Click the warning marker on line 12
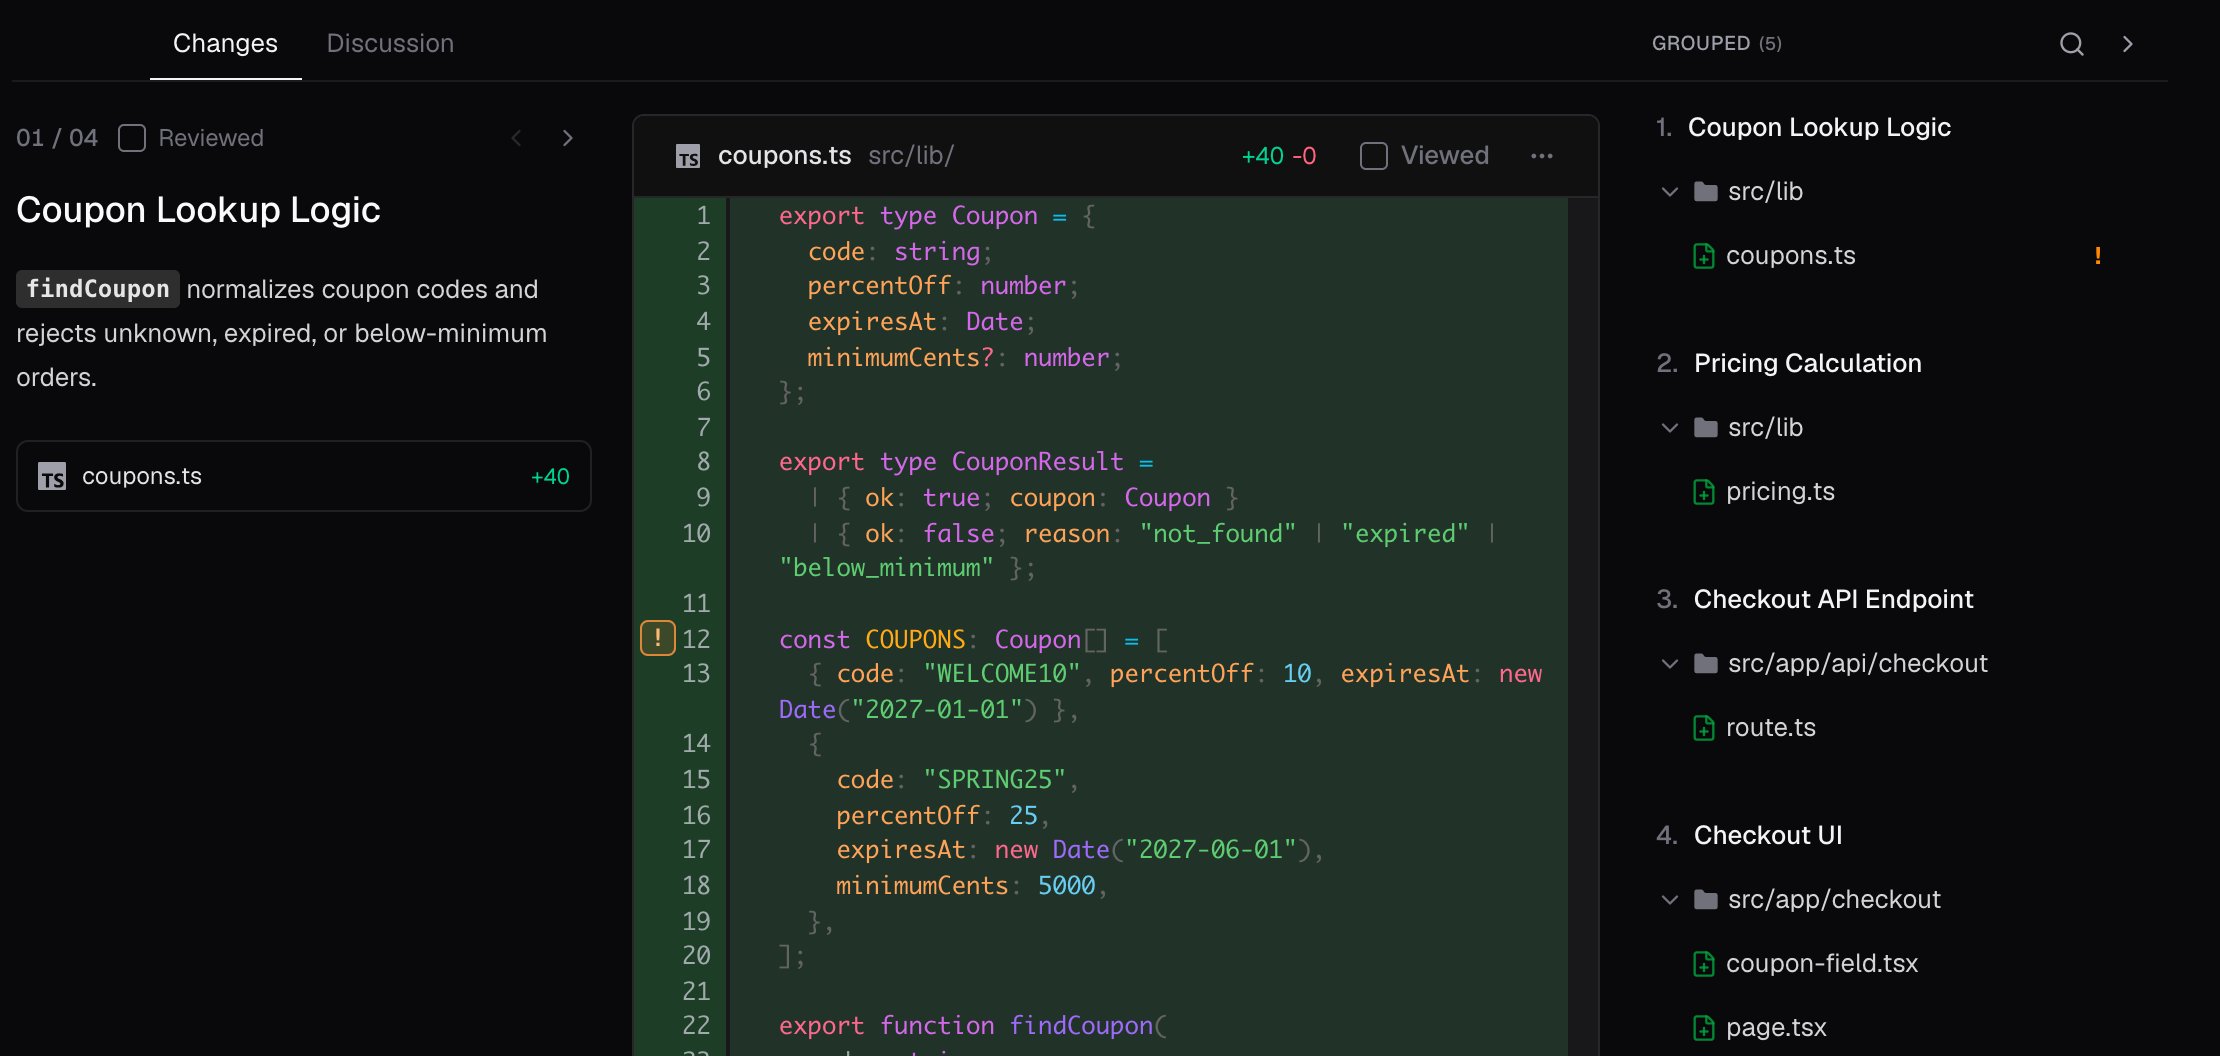 click(x=657, y=638)
